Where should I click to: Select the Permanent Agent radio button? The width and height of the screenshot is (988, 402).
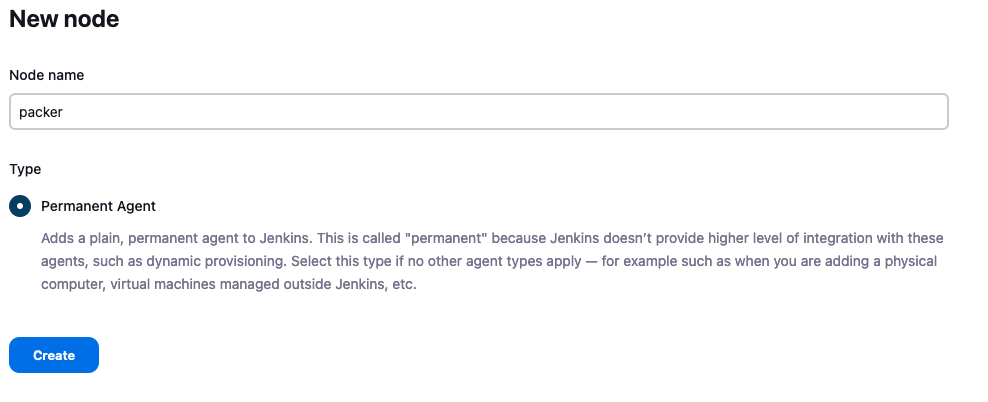[20, 206]
